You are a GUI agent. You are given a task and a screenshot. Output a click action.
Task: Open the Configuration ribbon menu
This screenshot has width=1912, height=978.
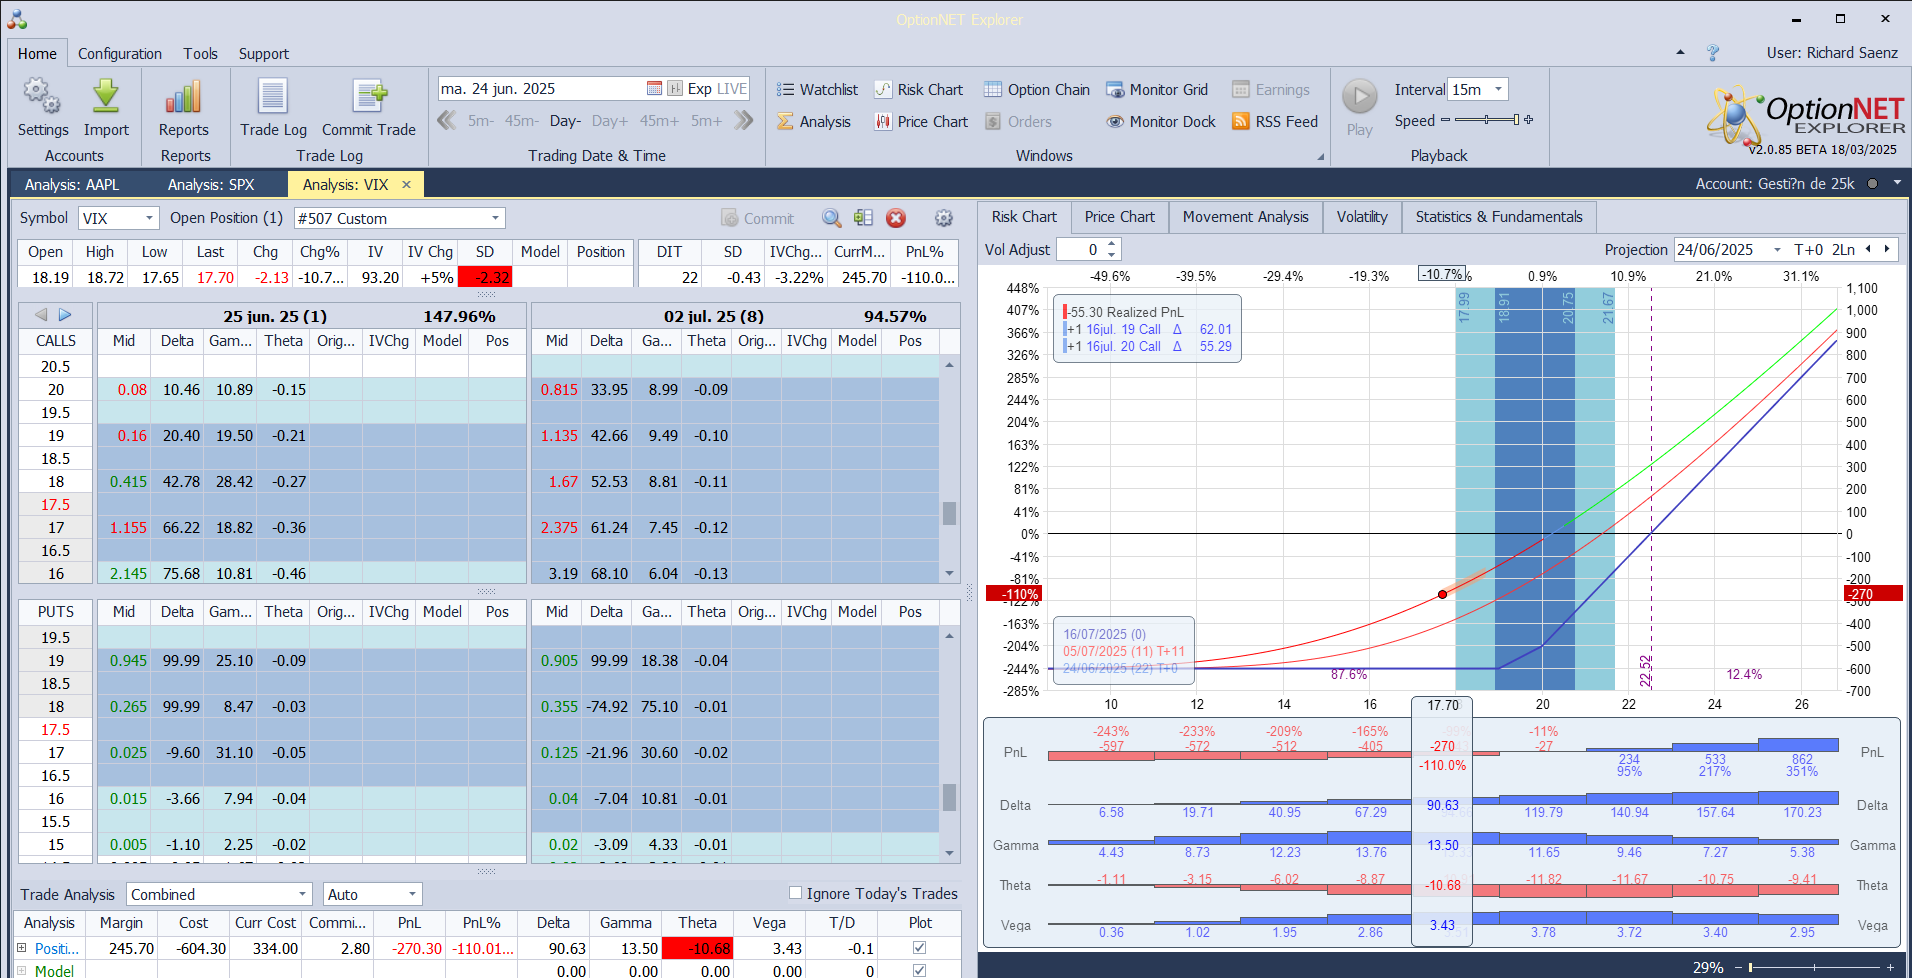point(120,54)
